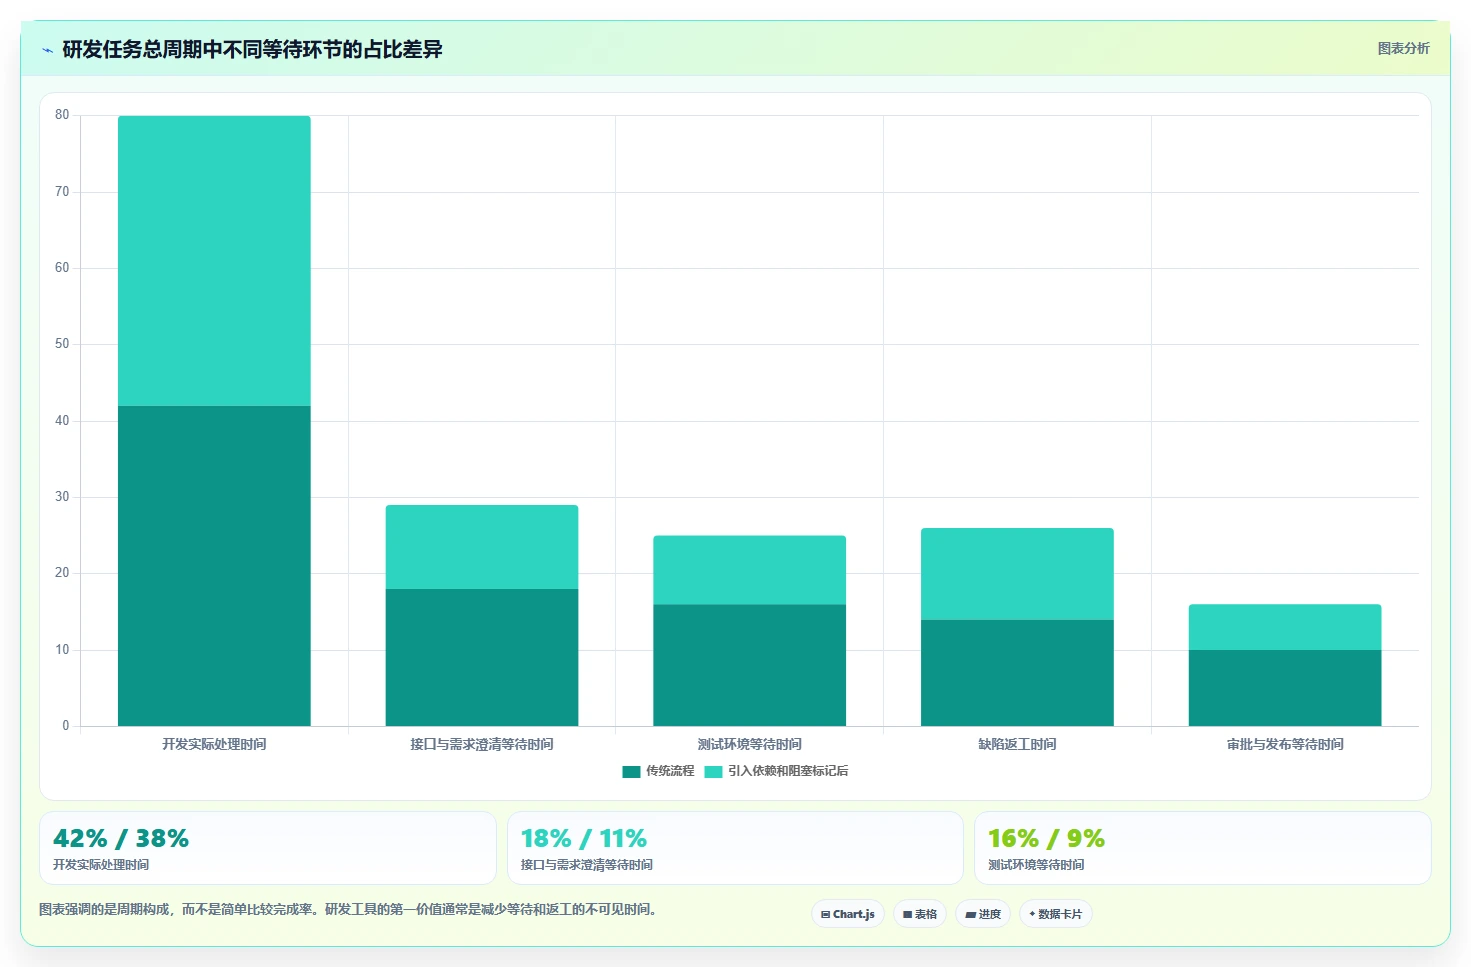Click the dark bar segment for 审批与发布等待时间
Image resolution: width=1471 pixels, height=967 pixels.
click(1285, 688)
